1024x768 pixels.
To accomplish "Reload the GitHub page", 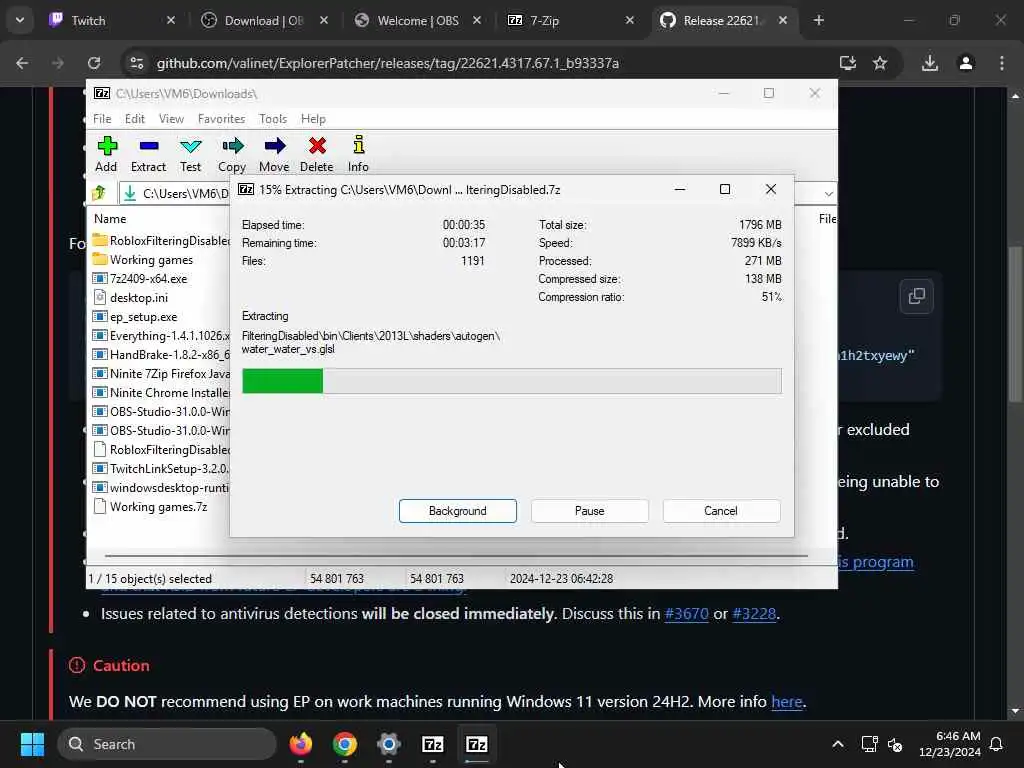I will coord(94,63).
